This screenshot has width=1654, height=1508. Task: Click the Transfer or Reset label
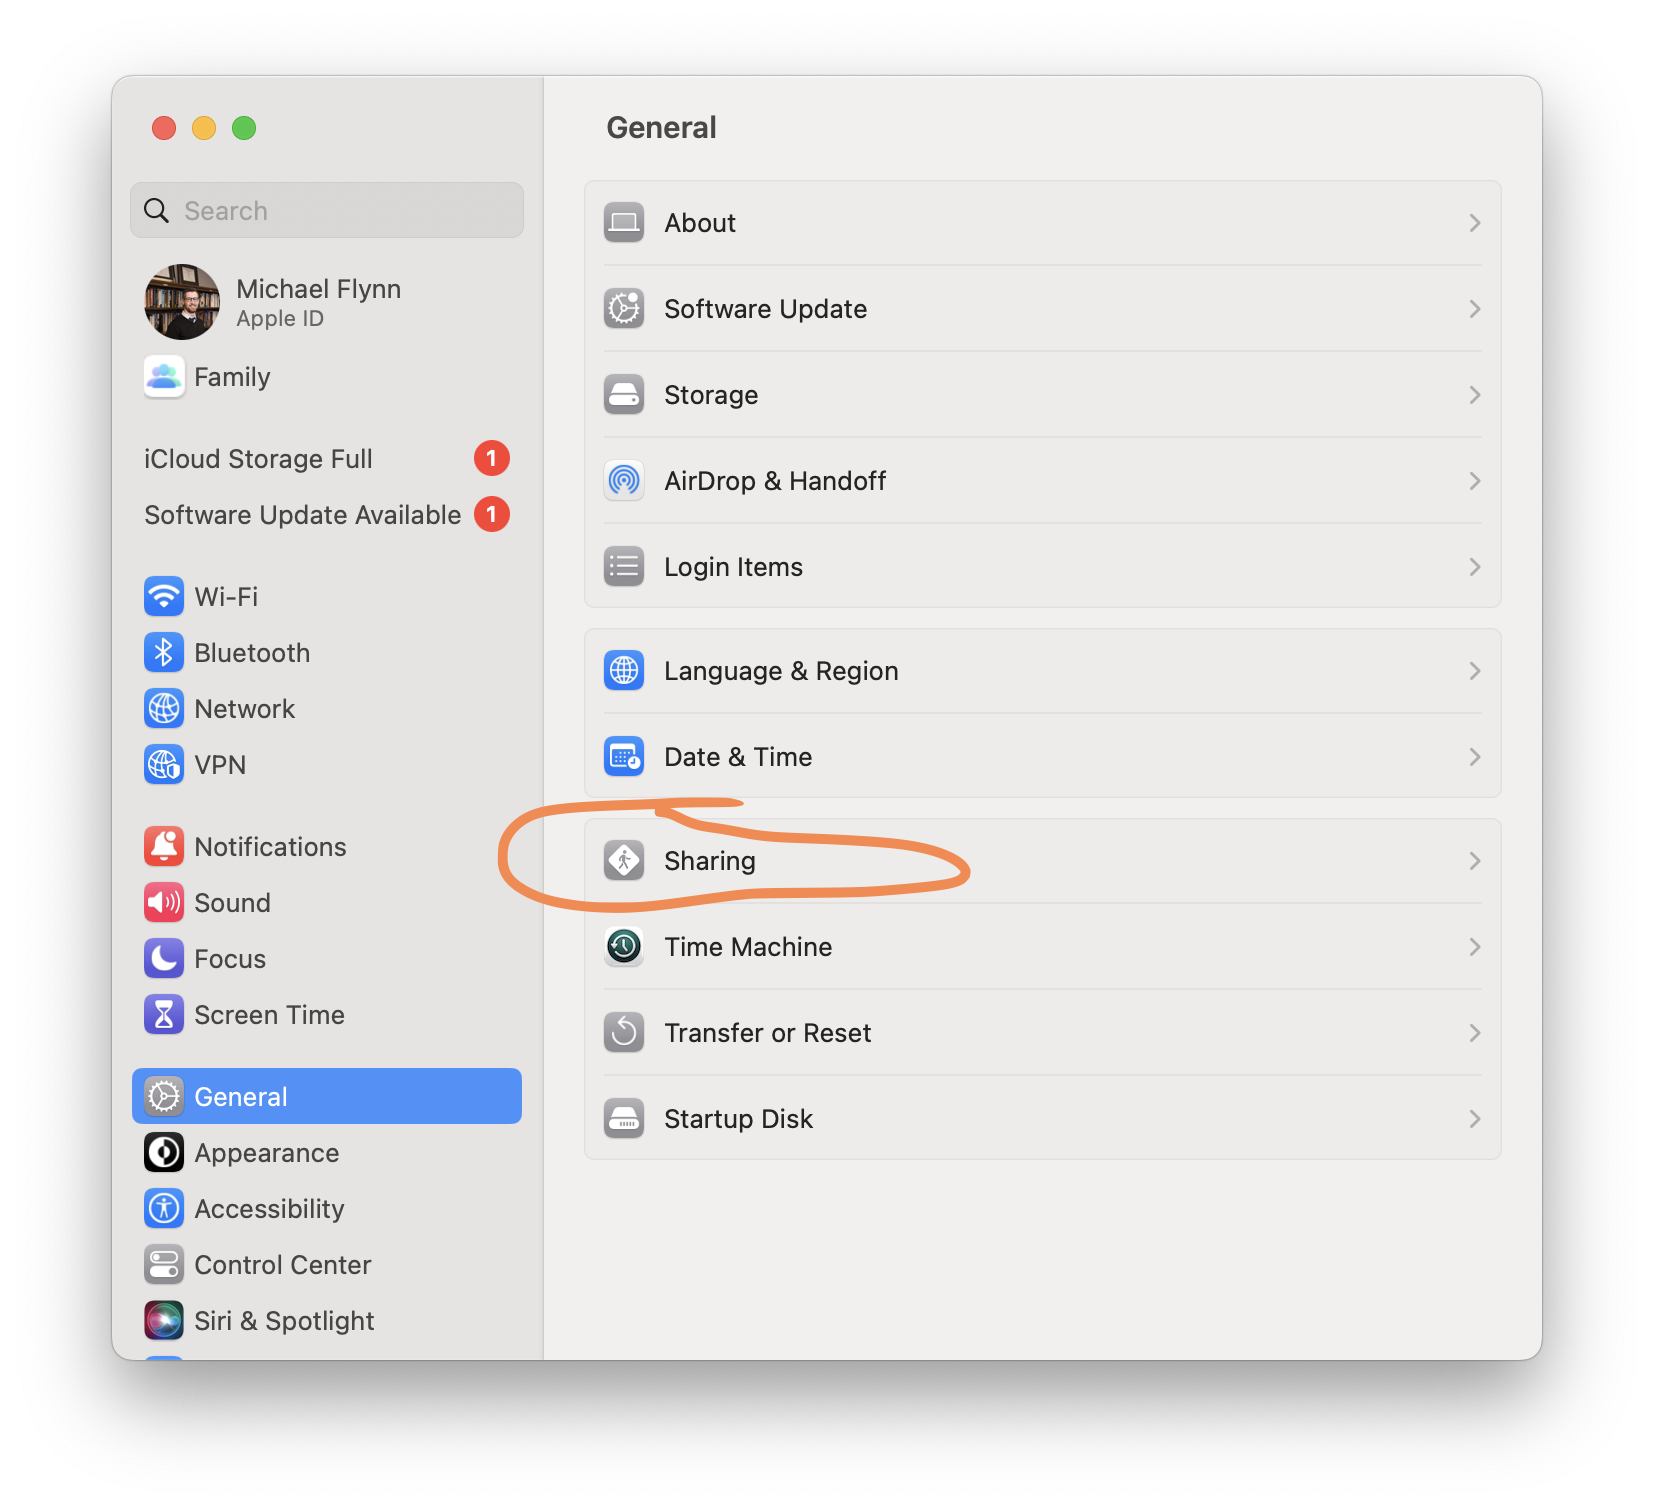tap(768, 1033)
